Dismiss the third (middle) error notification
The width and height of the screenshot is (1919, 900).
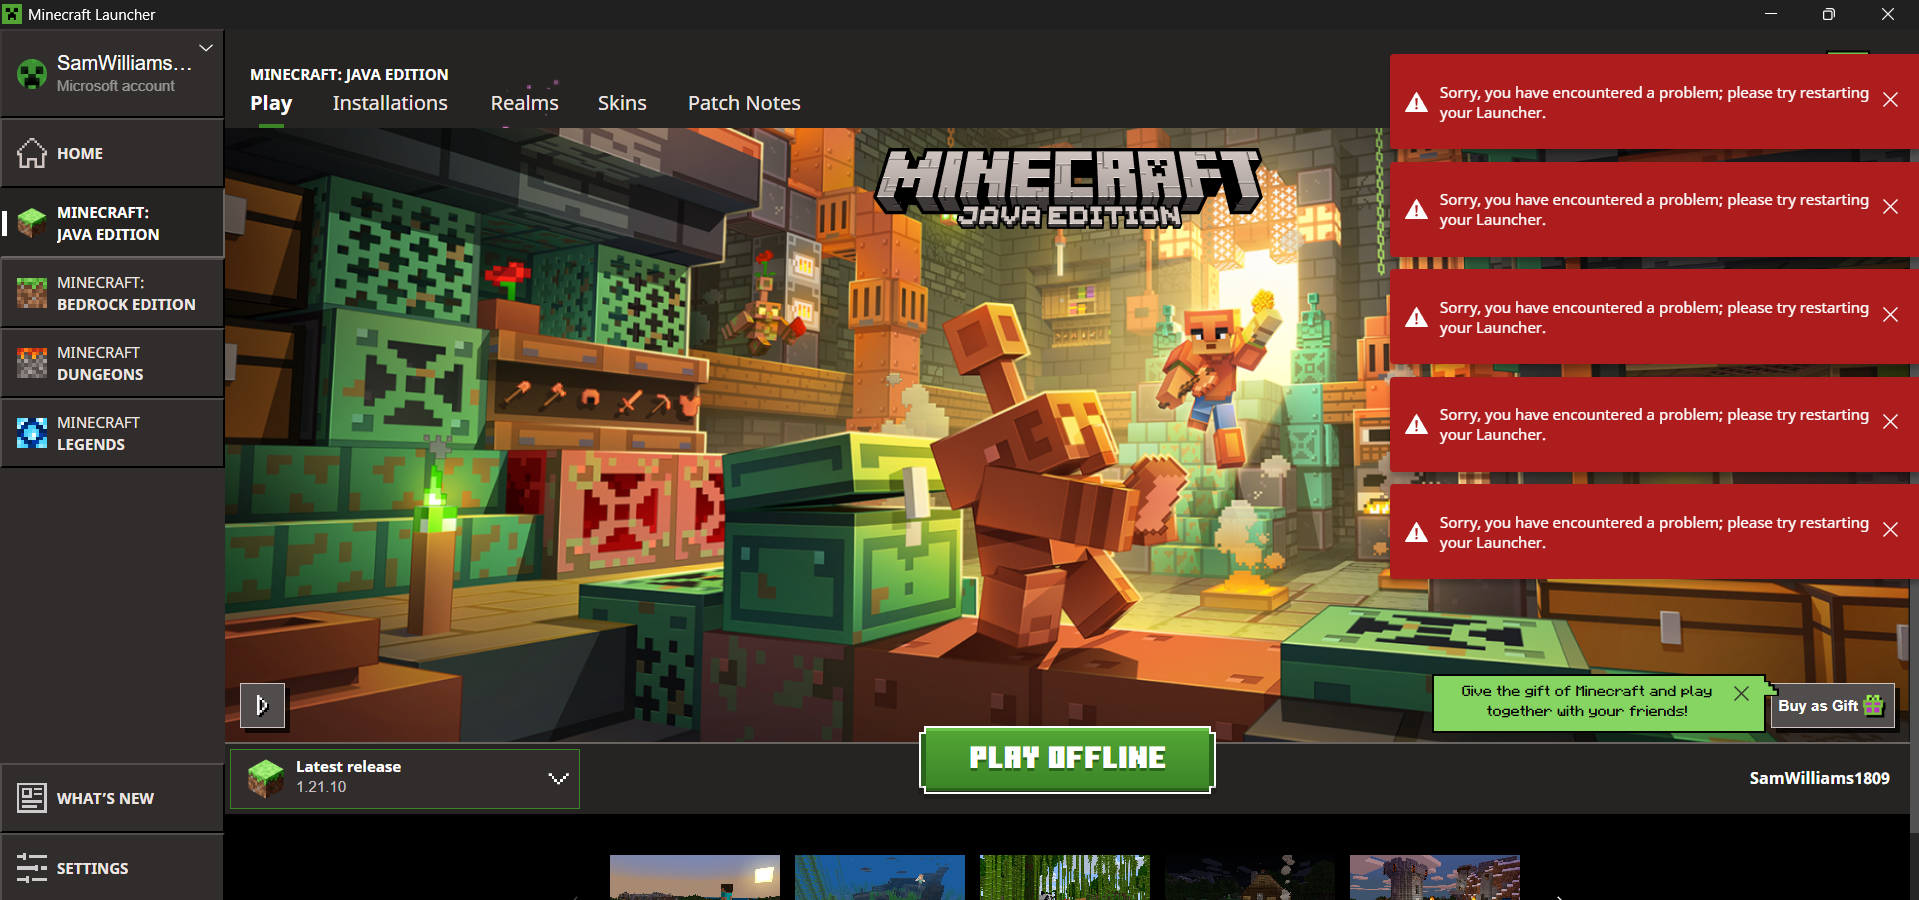(x=1890, y=315)
